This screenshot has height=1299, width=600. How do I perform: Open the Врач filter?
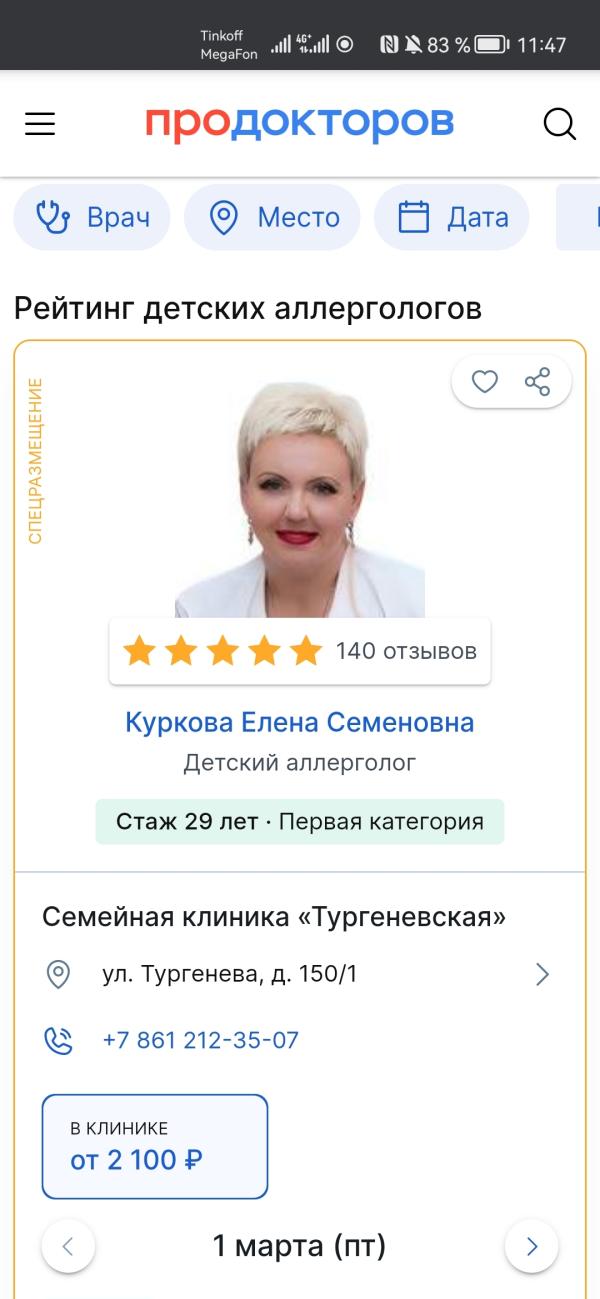(x=92, y=217)
